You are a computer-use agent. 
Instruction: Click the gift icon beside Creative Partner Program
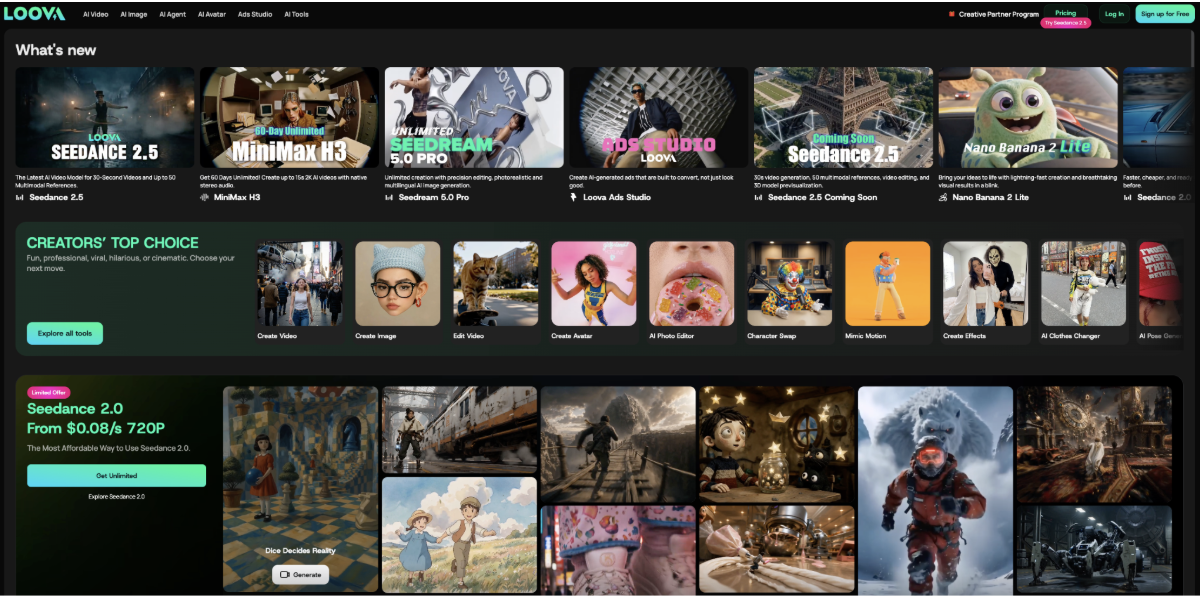click(x=951, y=14)
